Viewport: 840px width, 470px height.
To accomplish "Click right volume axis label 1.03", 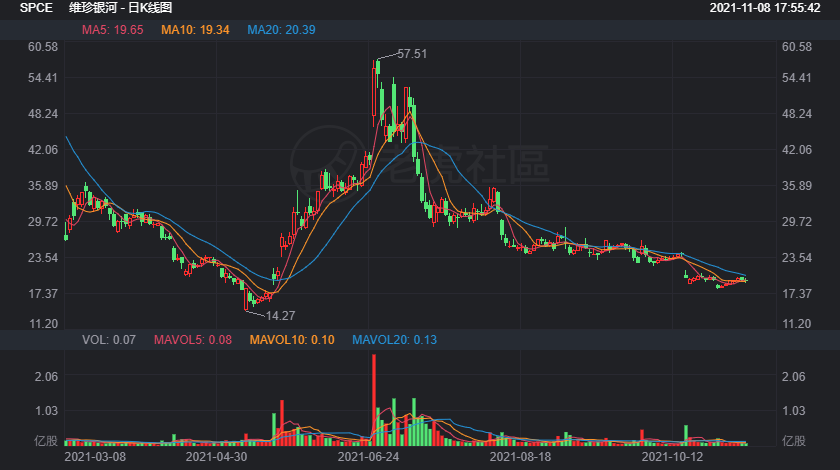I will coord(793,411).
